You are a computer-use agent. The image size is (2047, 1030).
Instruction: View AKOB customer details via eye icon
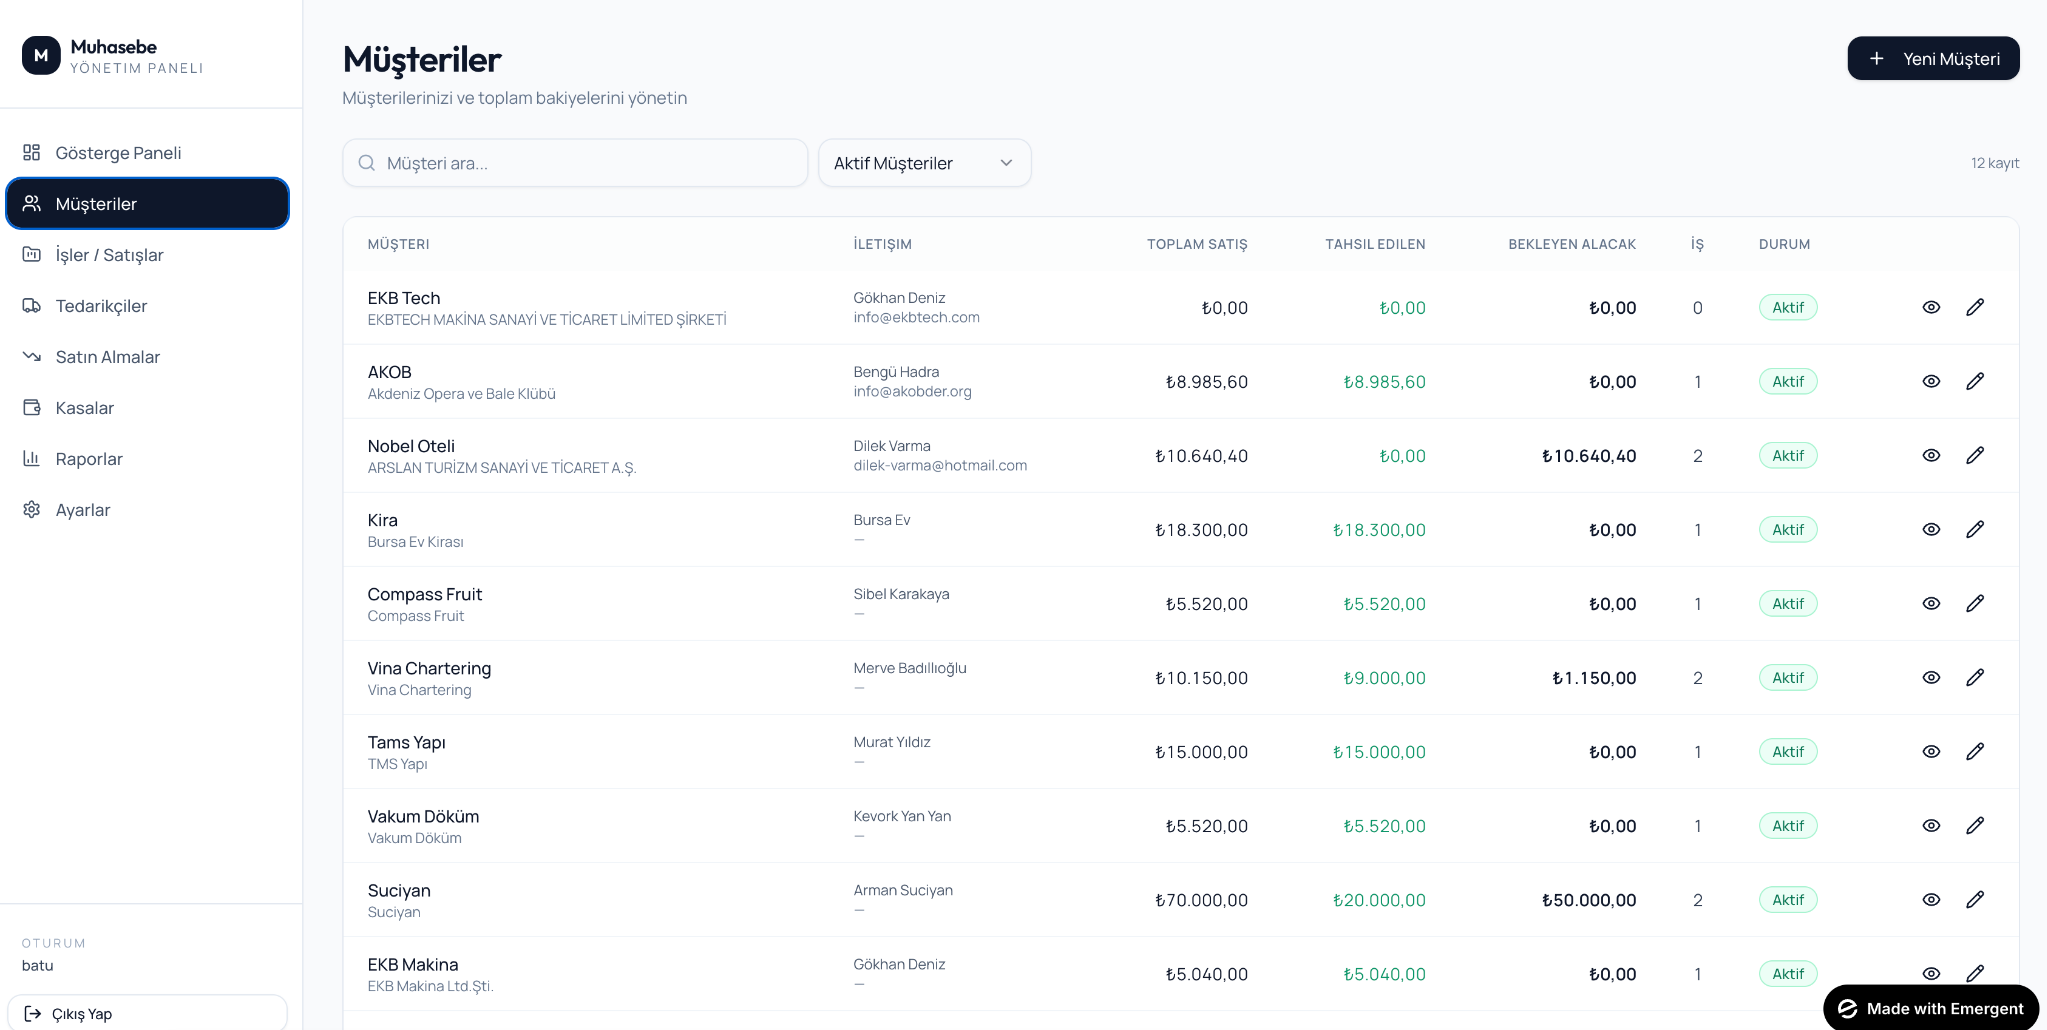pyautogui.click(x=1931, y=381)
